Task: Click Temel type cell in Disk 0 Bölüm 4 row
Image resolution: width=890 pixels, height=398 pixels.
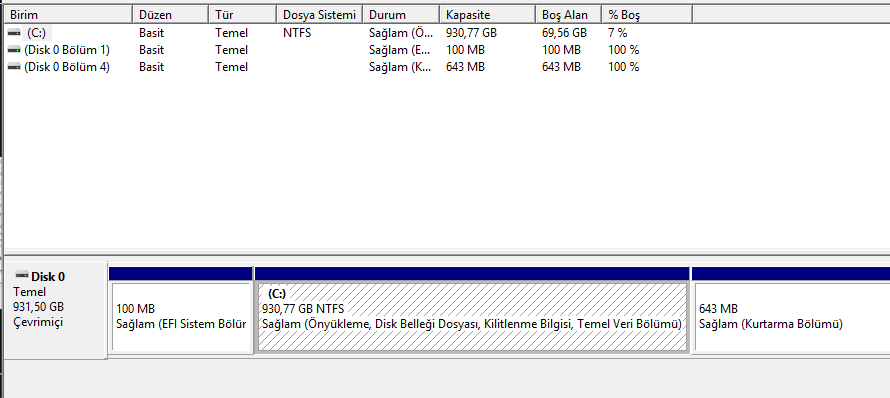Action: 231,67
